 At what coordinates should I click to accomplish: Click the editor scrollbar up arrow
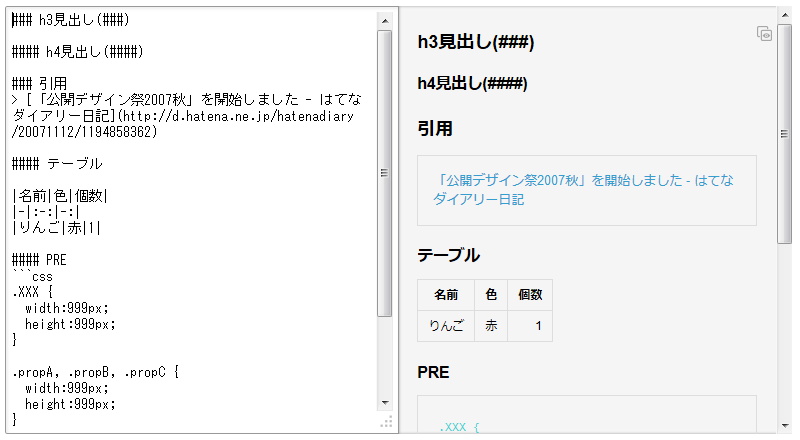pos(385,21)
